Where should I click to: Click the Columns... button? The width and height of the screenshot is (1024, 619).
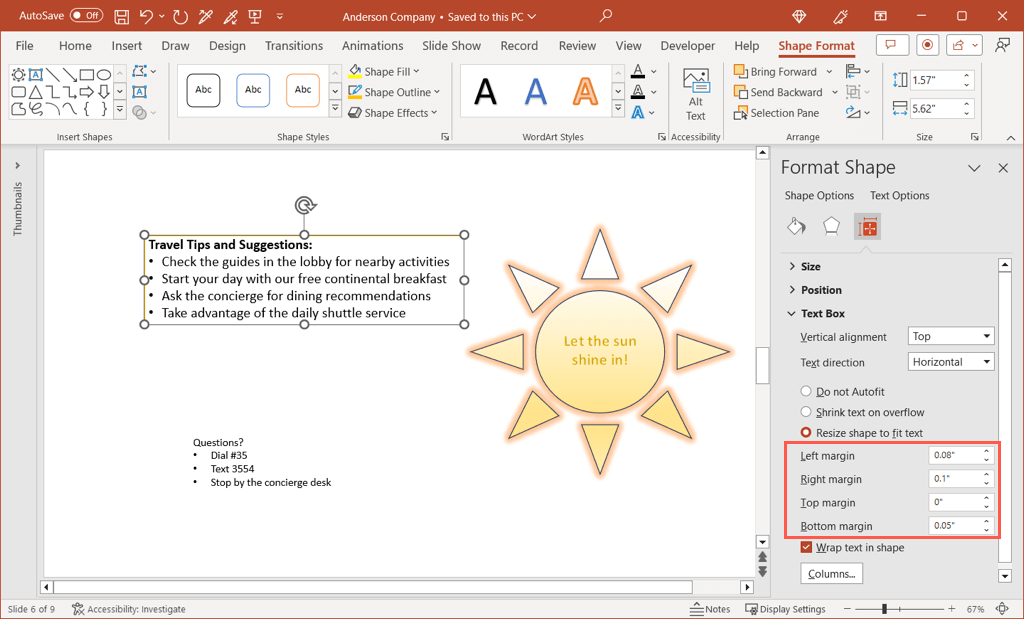click(x=831, y=574)
